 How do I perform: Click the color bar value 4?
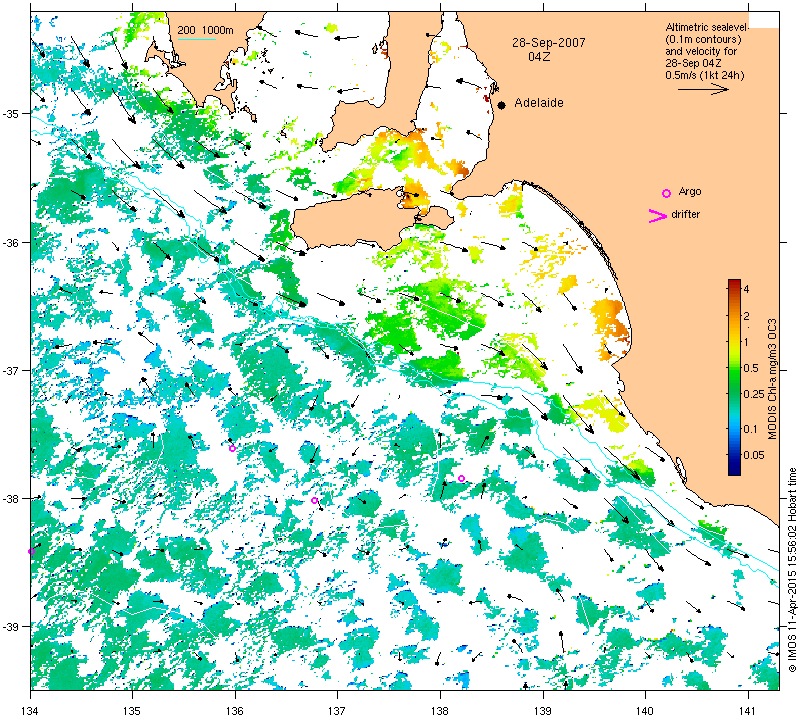pos(746,289)
